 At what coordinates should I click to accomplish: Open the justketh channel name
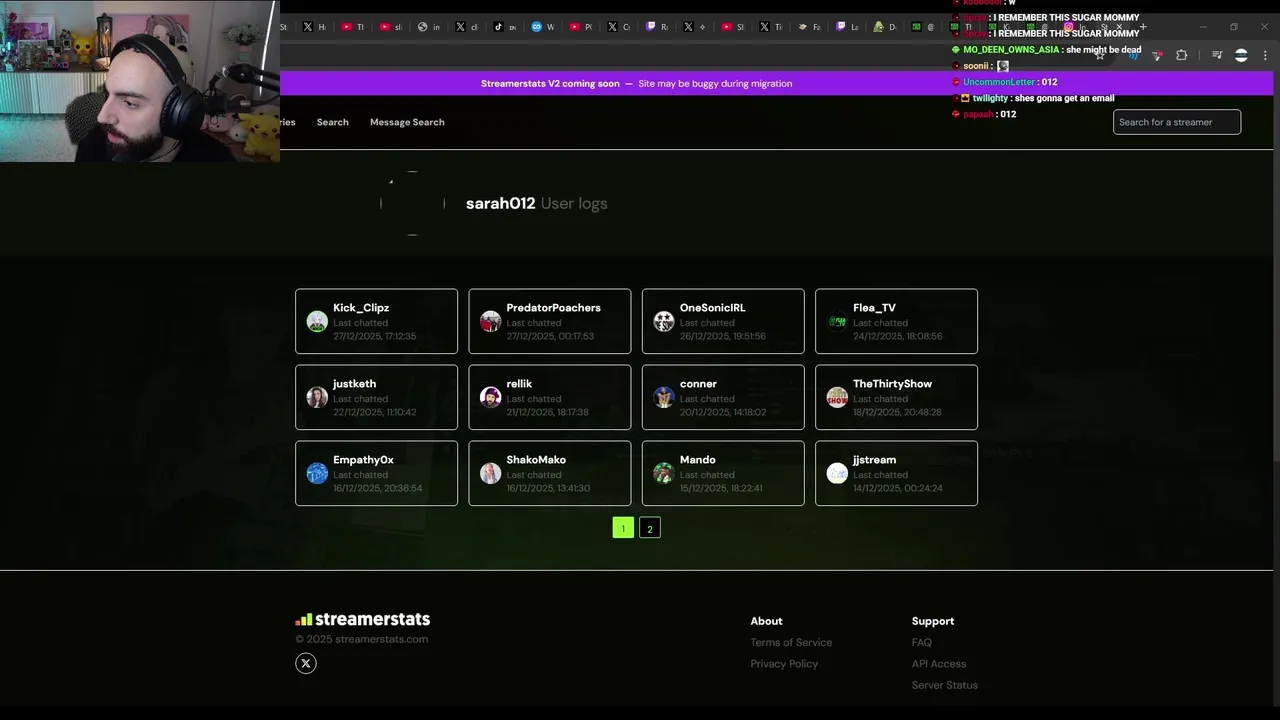(x=355, y=384)
